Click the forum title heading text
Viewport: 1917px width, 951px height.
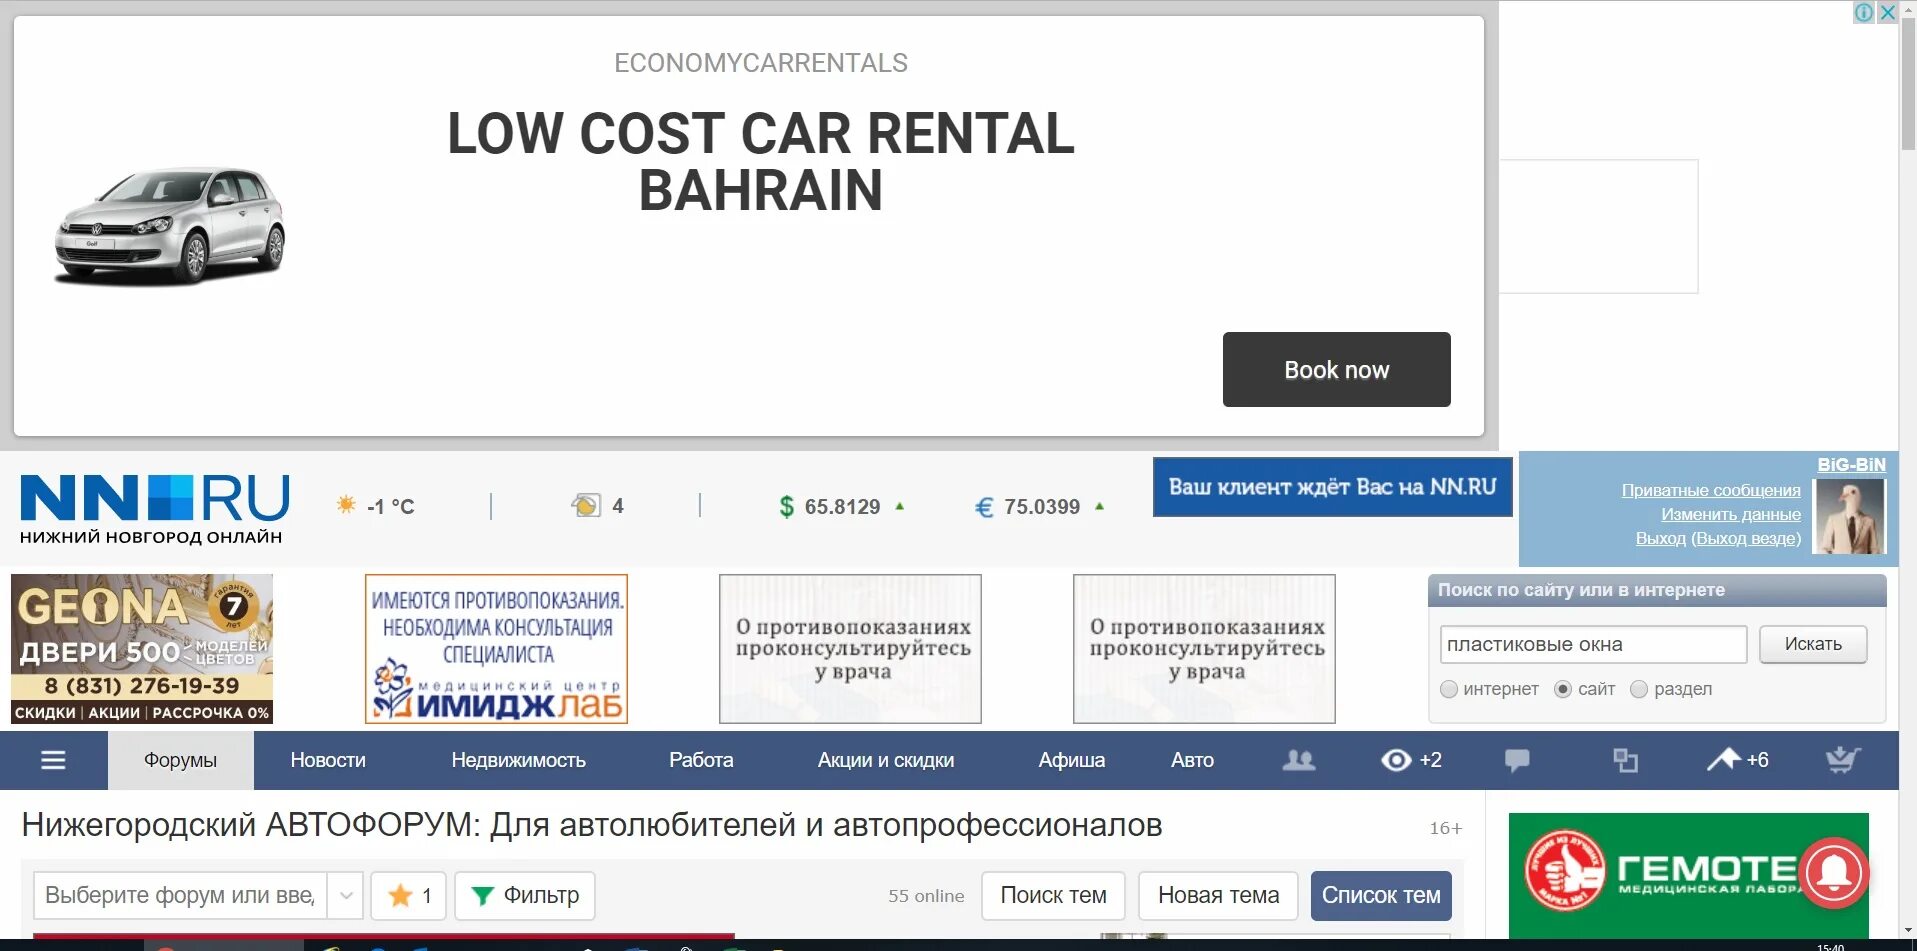point(592,825)
